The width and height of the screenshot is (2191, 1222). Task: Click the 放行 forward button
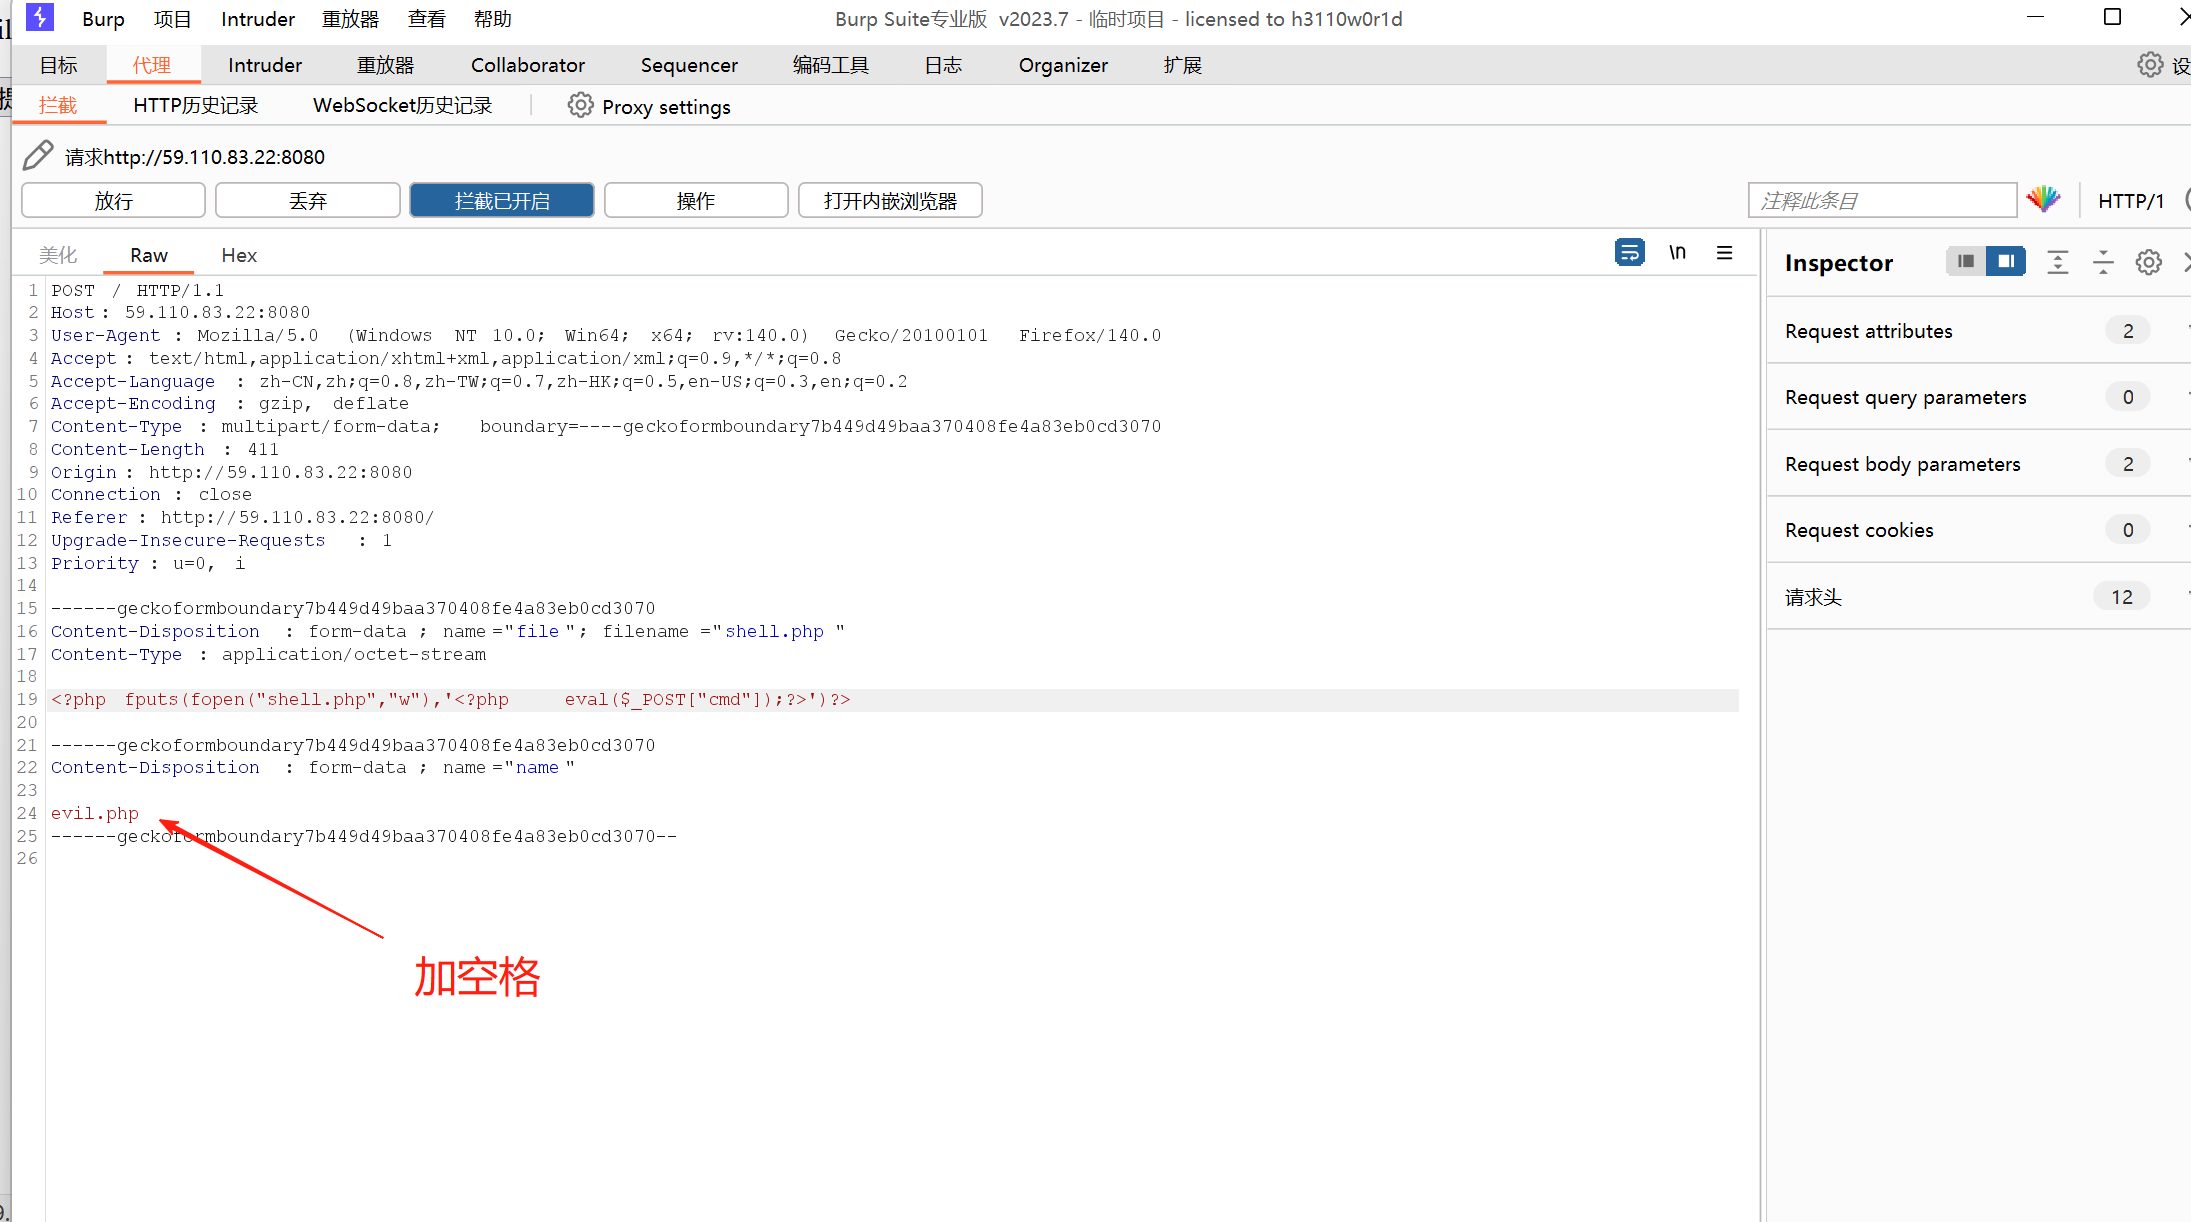point(113,200)
